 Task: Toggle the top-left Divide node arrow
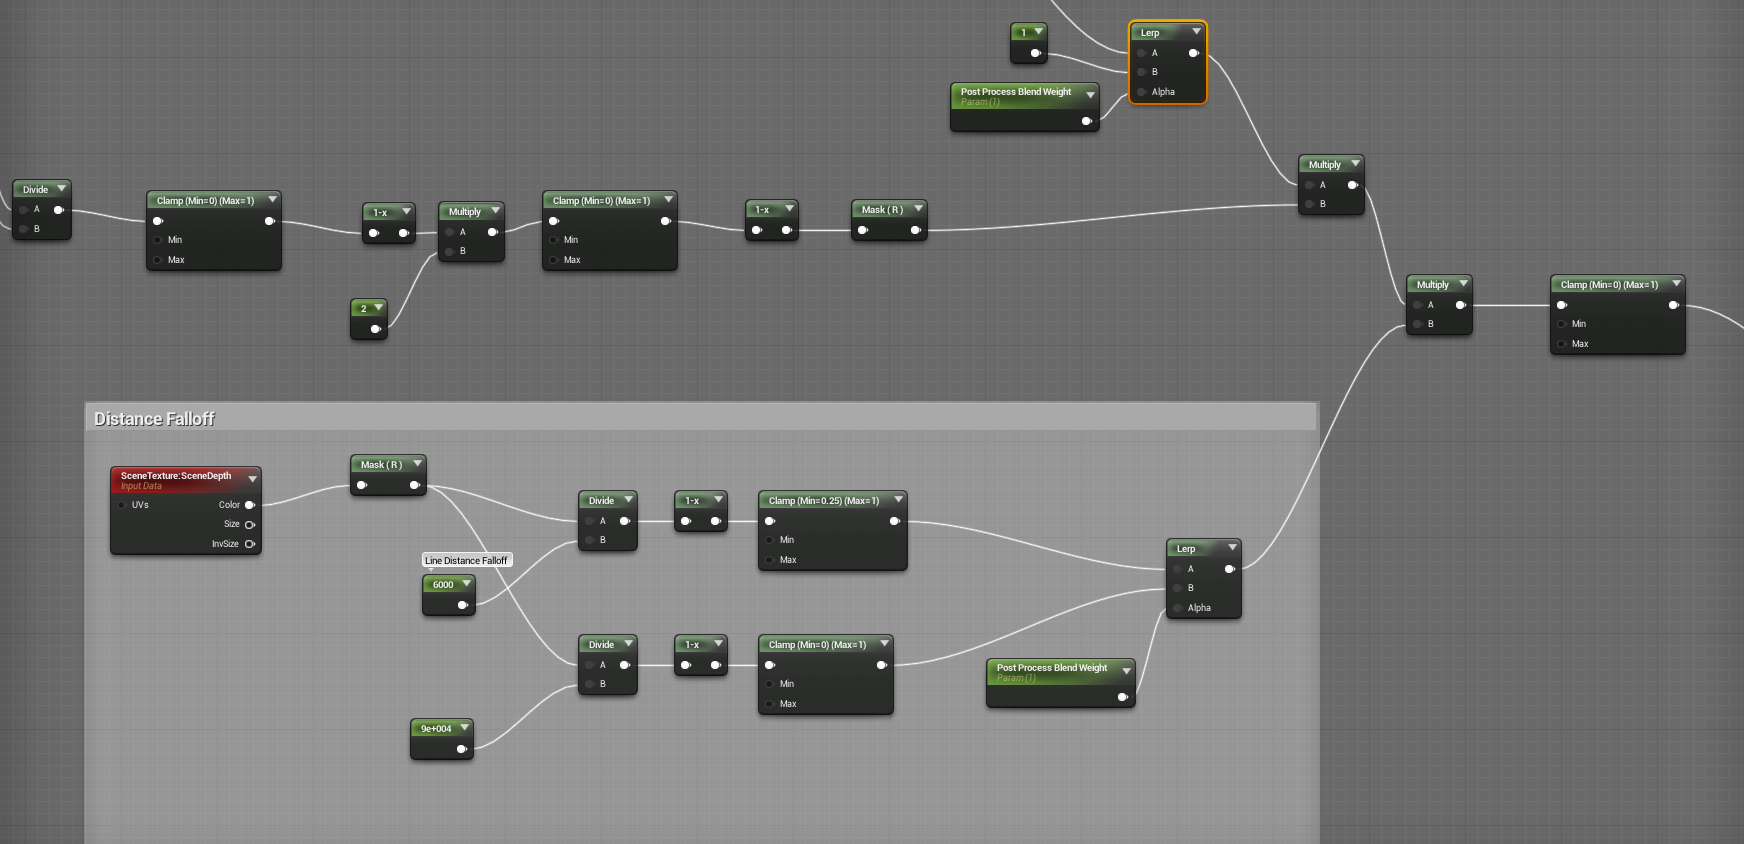coord(61,188)
